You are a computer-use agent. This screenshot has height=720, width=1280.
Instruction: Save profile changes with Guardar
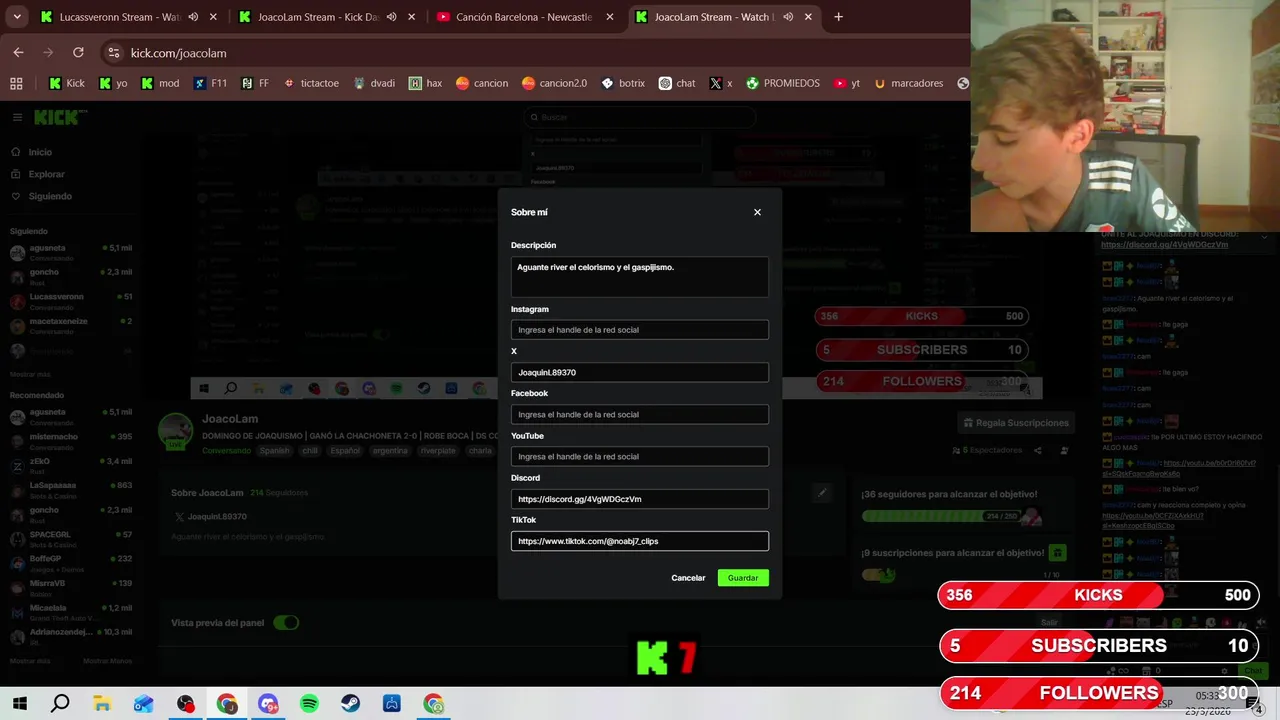click(743, 578)
